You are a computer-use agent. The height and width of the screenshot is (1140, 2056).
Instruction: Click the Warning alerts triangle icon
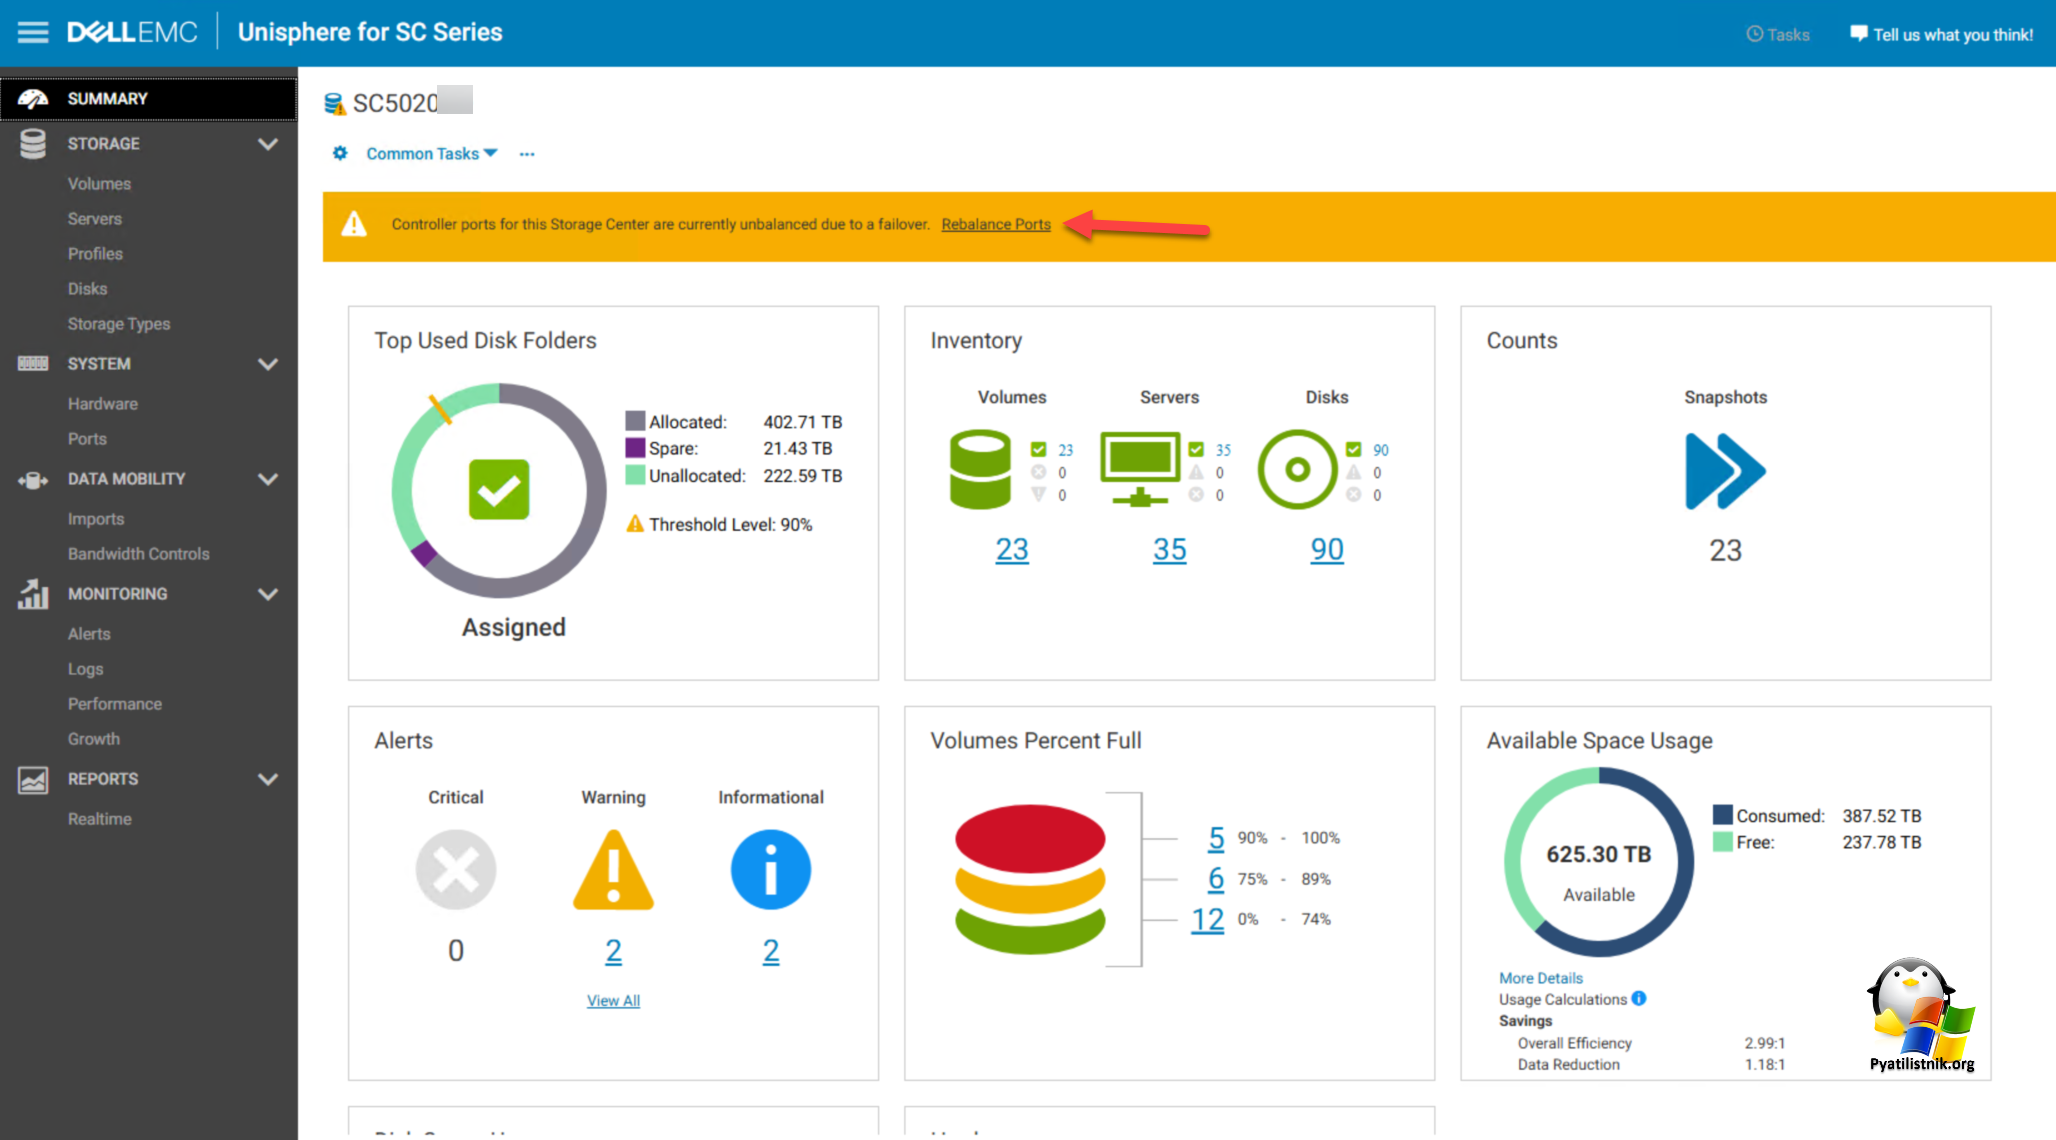[613, 870]
